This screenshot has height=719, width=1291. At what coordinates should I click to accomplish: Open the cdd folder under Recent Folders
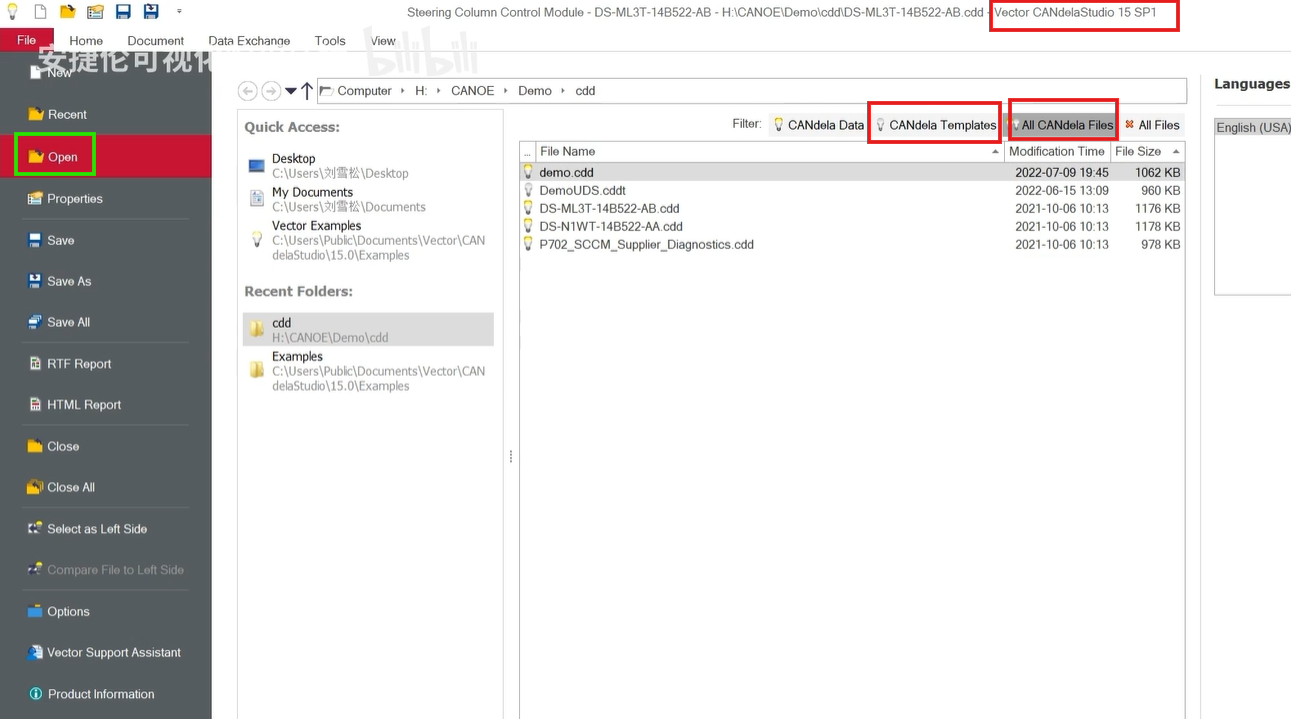[368, 330]
